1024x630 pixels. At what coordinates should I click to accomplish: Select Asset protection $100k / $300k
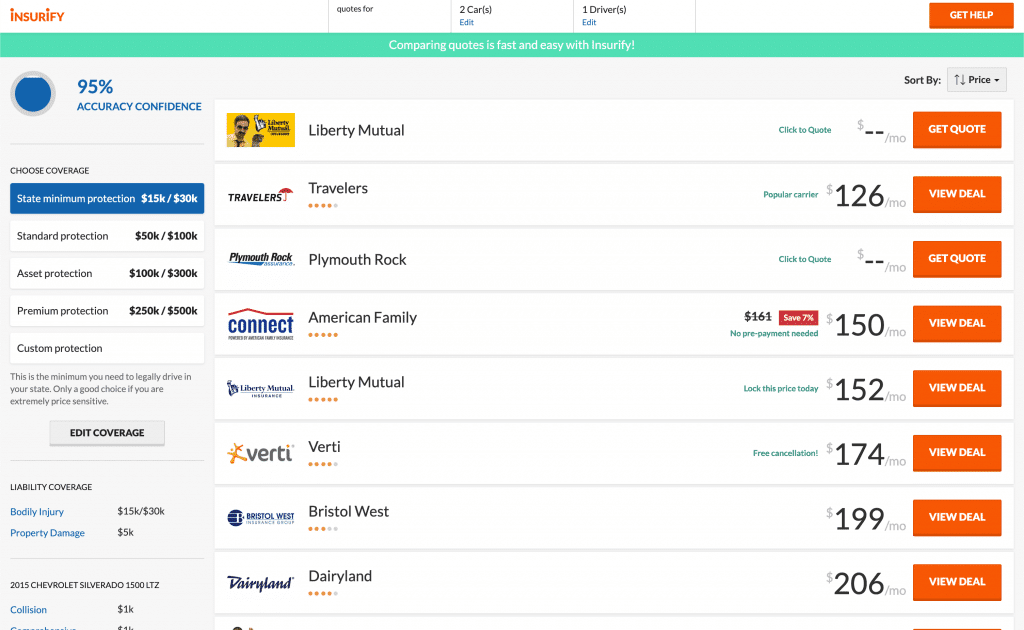click(107, 273)
